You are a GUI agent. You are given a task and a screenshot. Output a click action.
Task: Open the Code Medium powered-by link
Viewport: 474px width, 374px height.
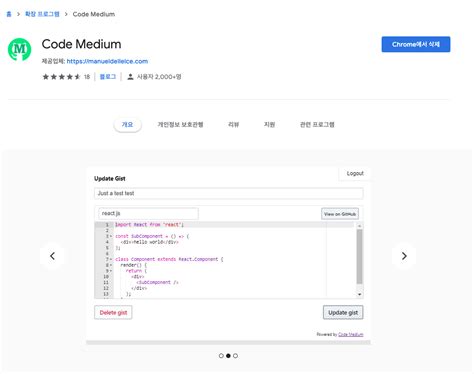tap(351, 334)
